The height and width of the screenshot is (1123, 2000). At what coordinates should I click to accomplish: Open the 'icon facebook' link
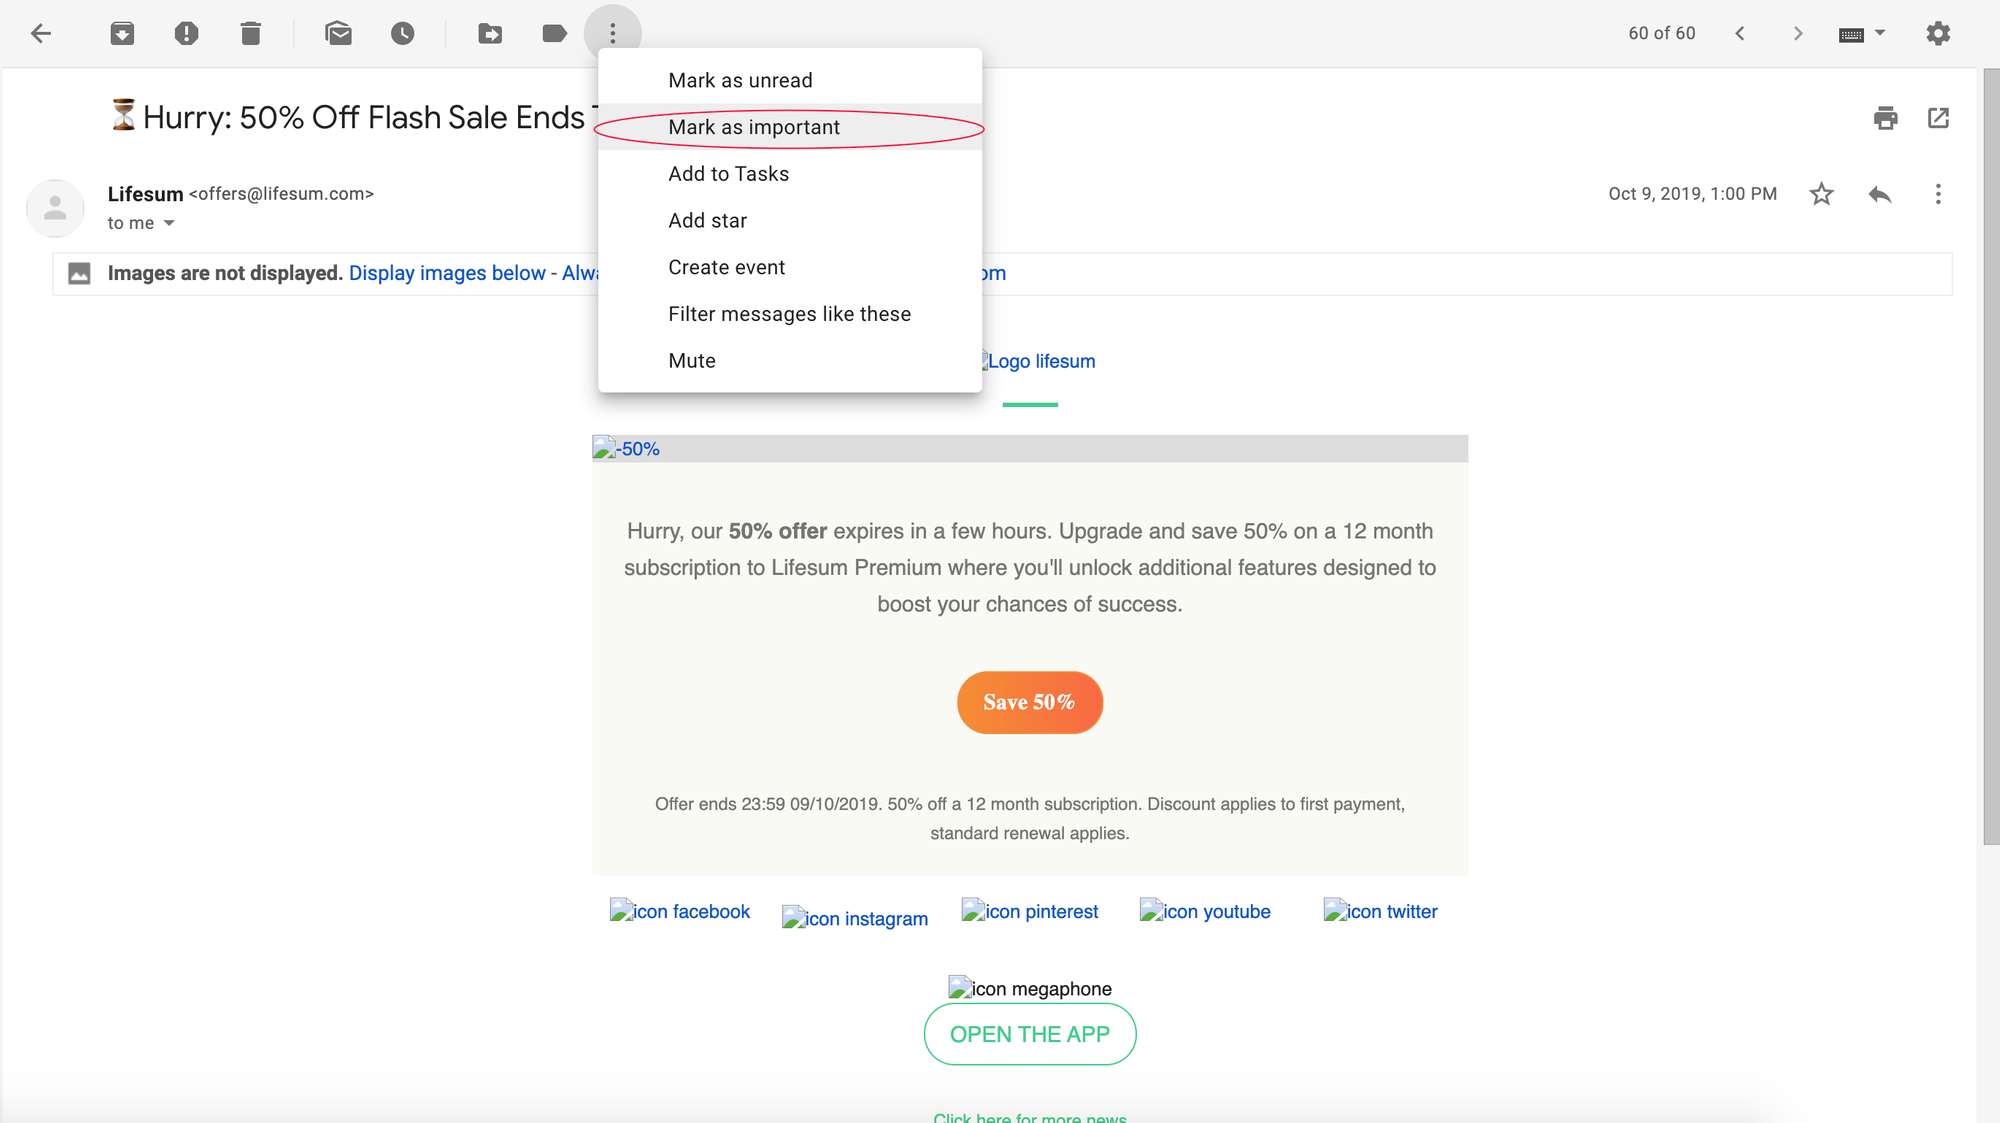680,911
